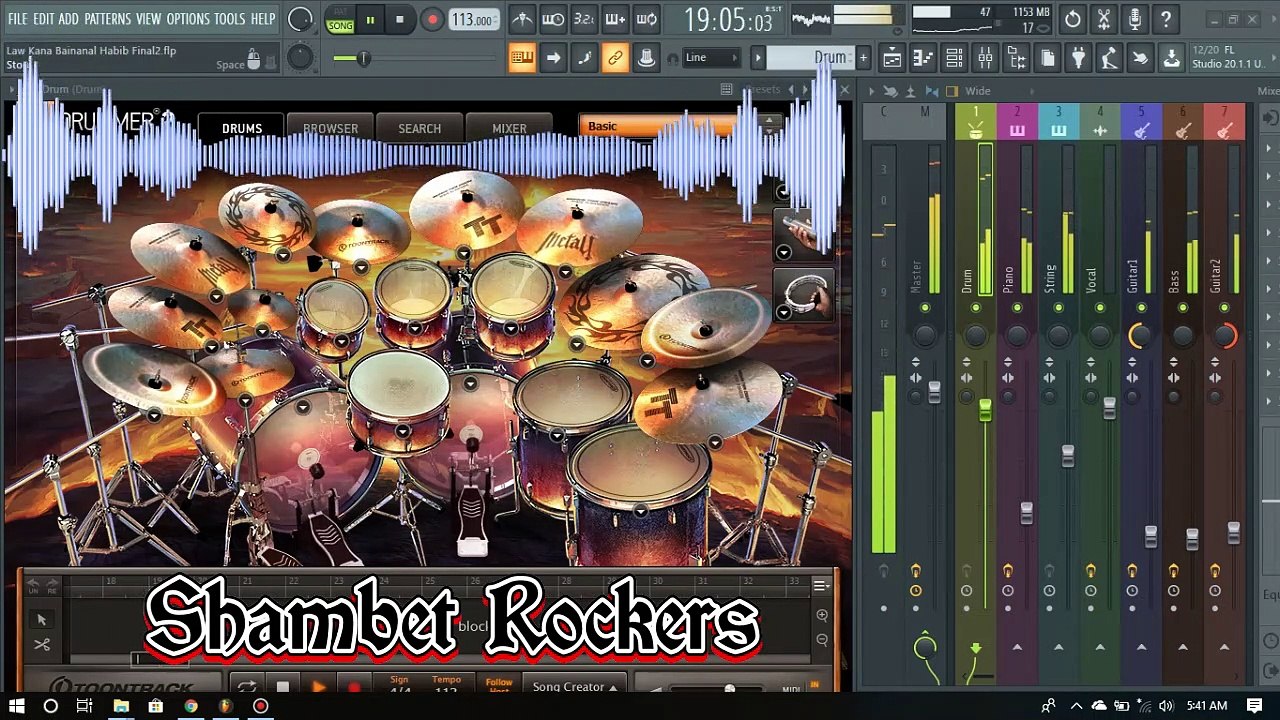Toggle the metronome icon
Screen dimensions: 1280x720
(x=522, y=19)
